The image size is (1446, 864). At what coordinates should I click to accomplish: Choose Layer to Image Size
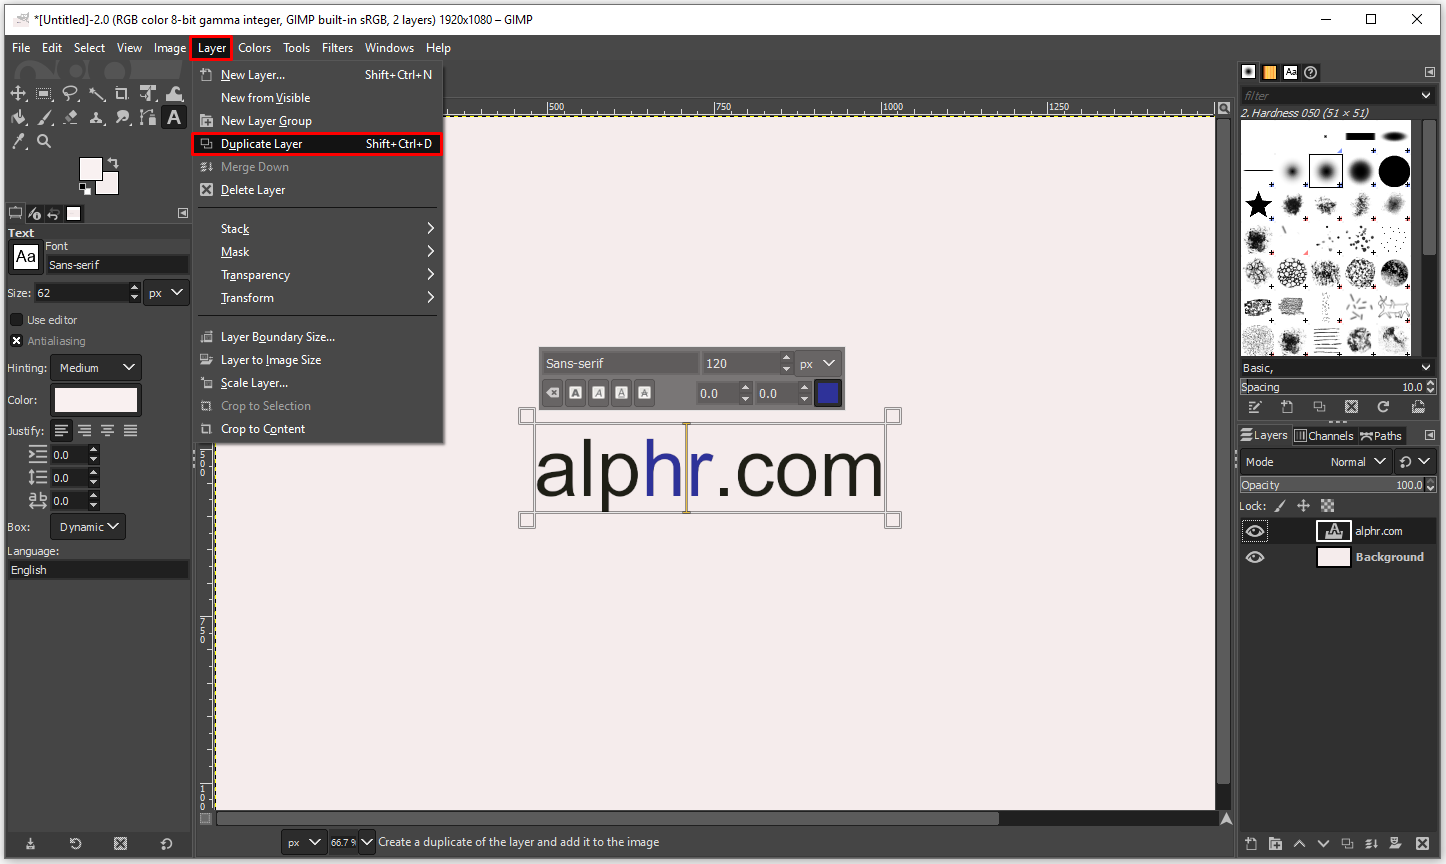tap(317, 360)
